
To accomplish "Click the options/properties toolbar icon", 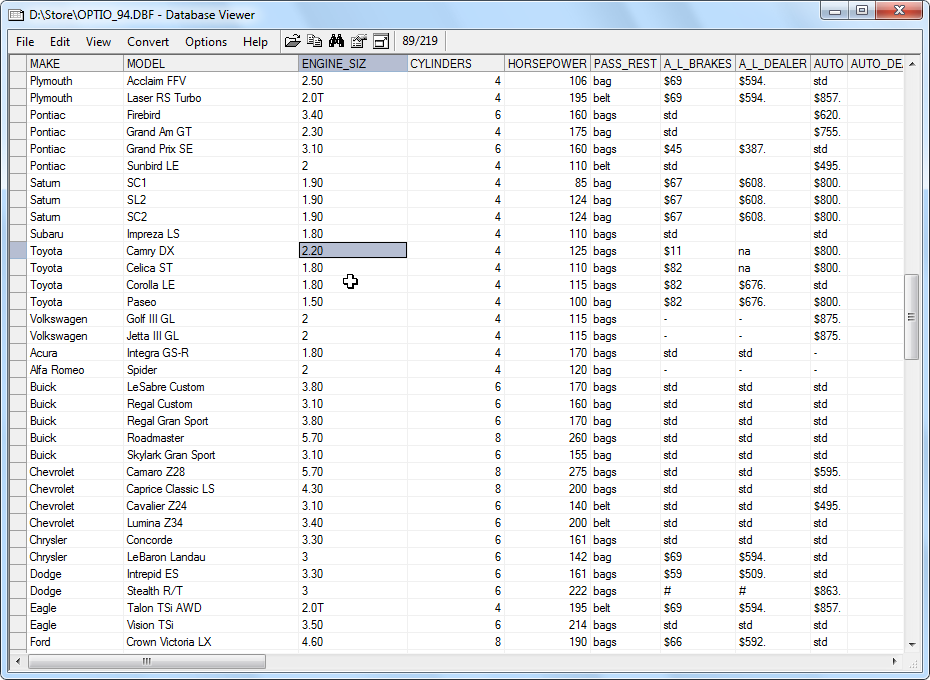I will [358, 41].
